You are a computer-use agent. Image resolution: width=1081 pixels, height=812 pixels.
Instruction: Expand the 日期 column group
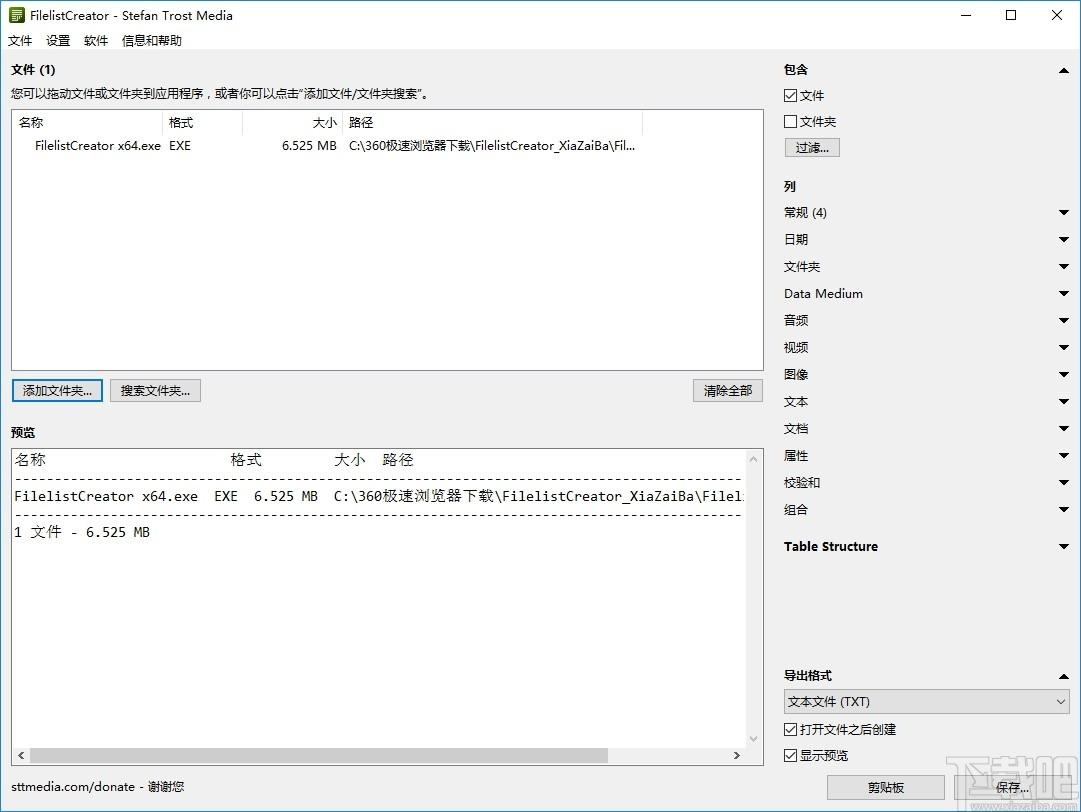click(1064, 240)
